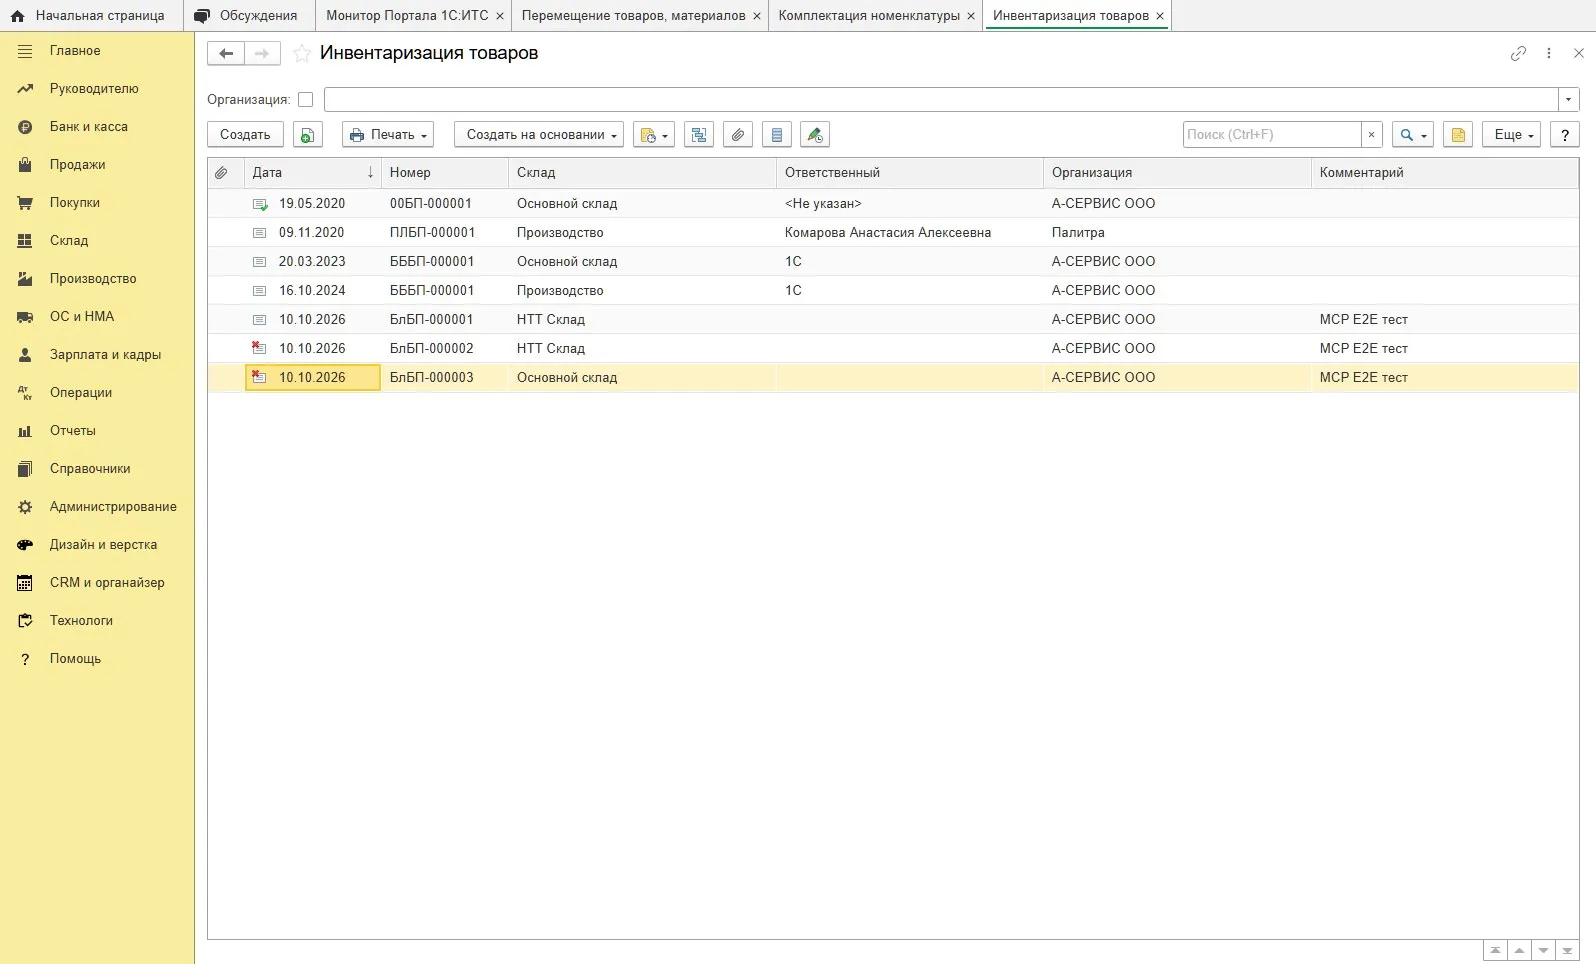Select the row with number БлБП-000002
Screen dimensions: 1596x964
893,349
